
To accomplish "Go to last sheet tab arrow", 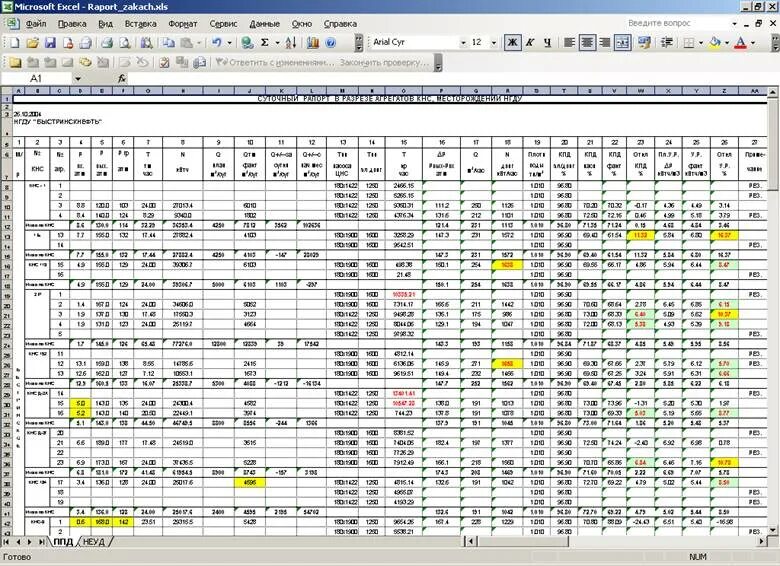I will (42, 542).
